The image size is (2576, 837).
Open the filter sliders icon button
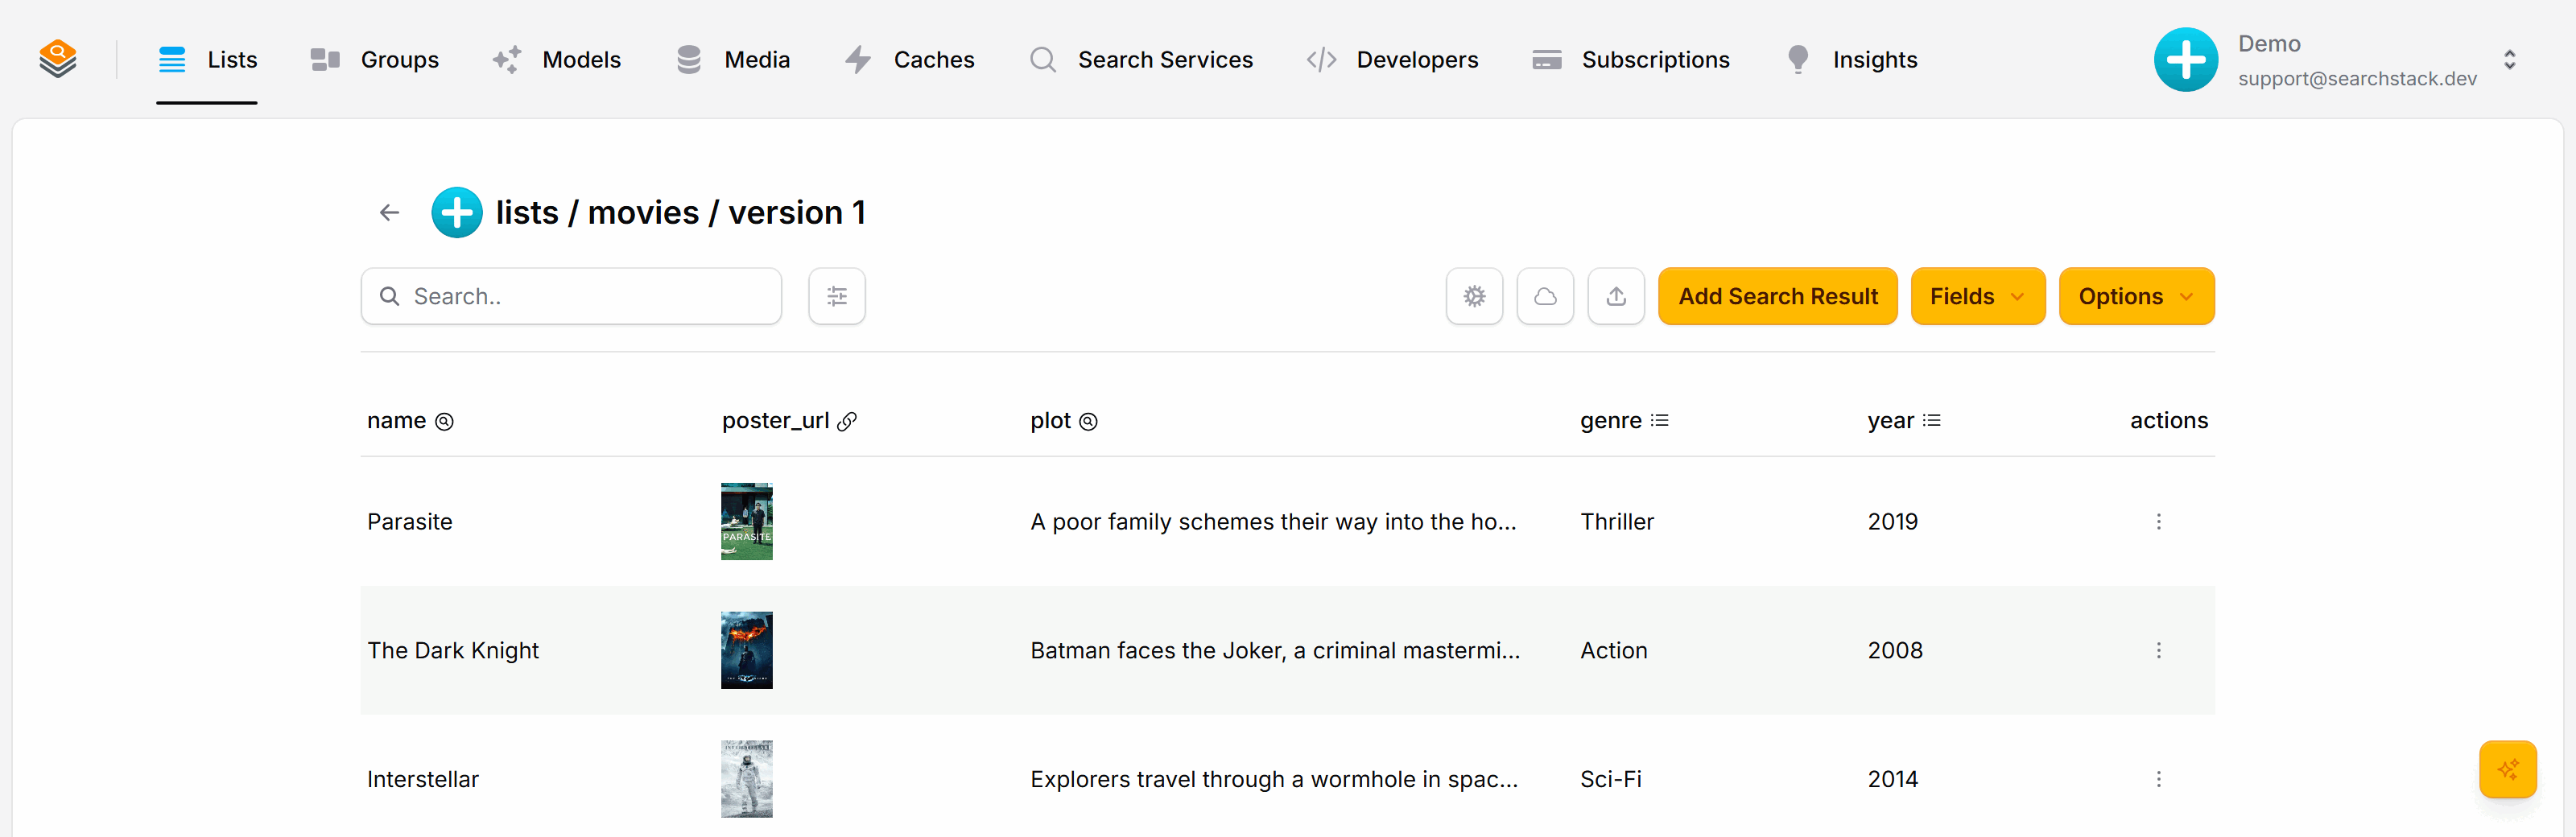[x=837, y=296]
